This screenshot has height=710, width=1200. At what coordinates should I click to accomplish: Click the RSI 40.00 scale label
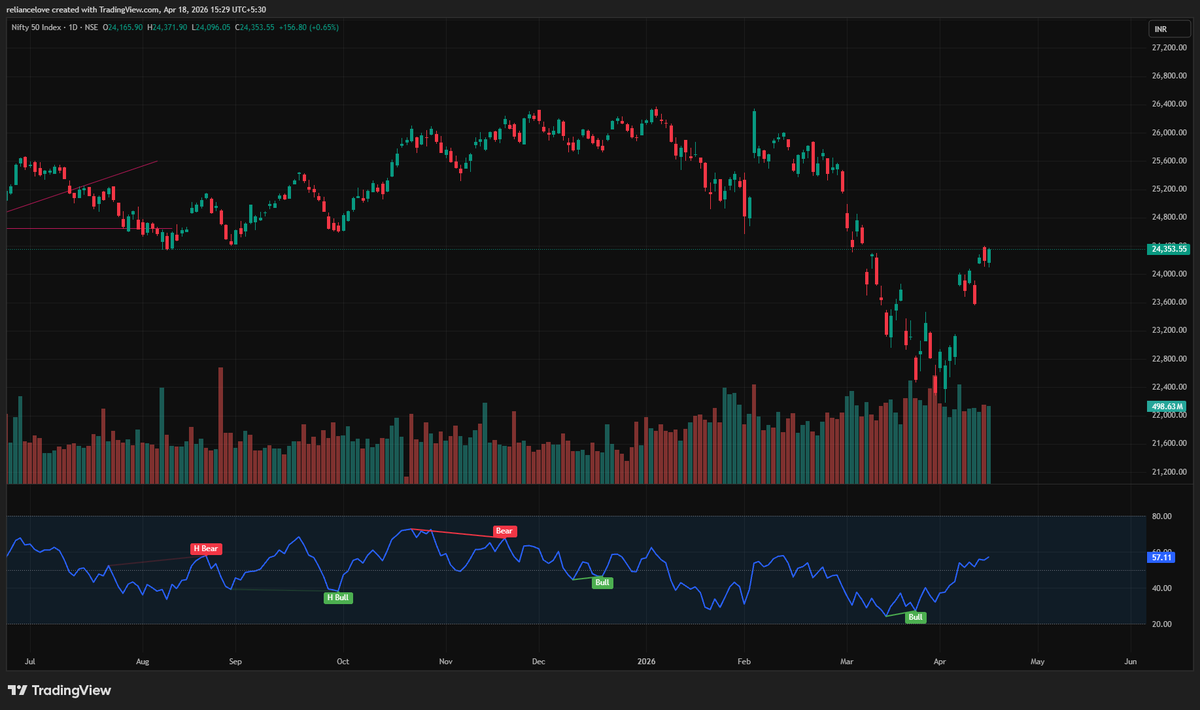point(1161,589)
